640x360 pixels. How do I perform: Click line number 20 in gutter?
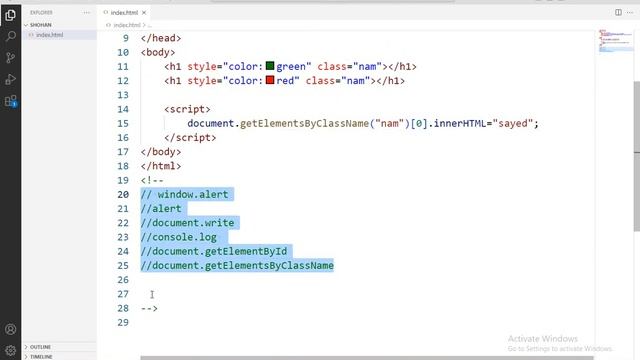click(x=123, y=194)
